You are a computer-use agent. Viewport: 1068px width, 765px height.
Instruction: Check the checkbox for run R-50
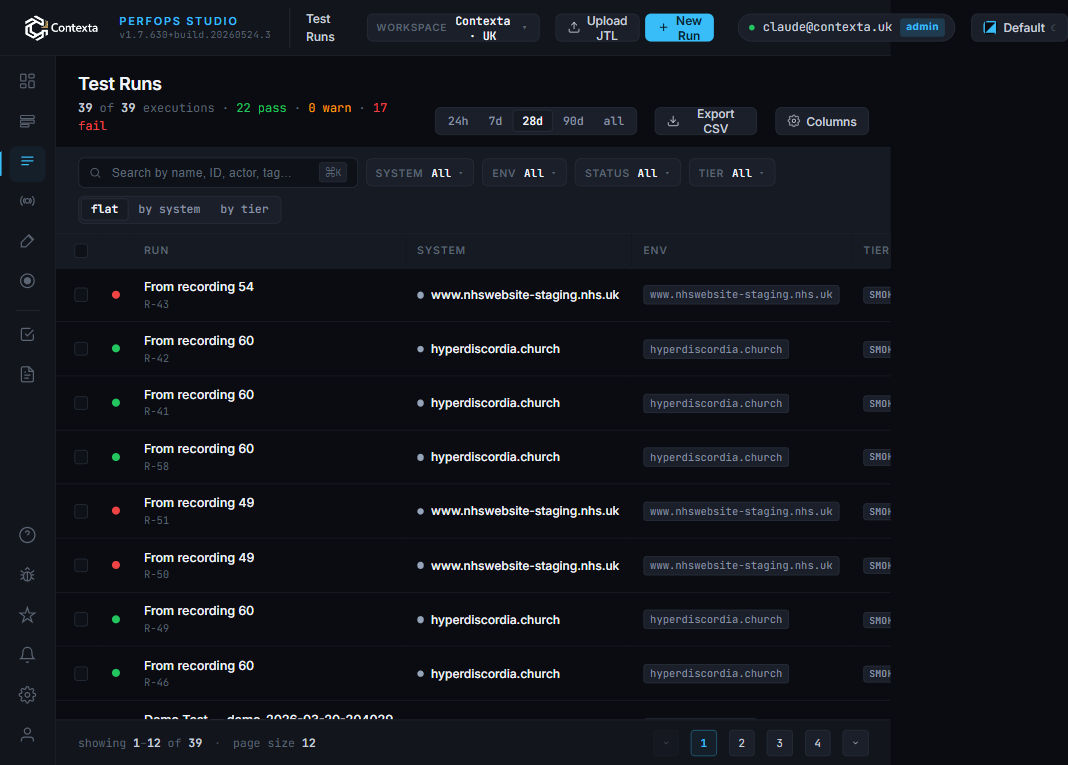(81, 565)
